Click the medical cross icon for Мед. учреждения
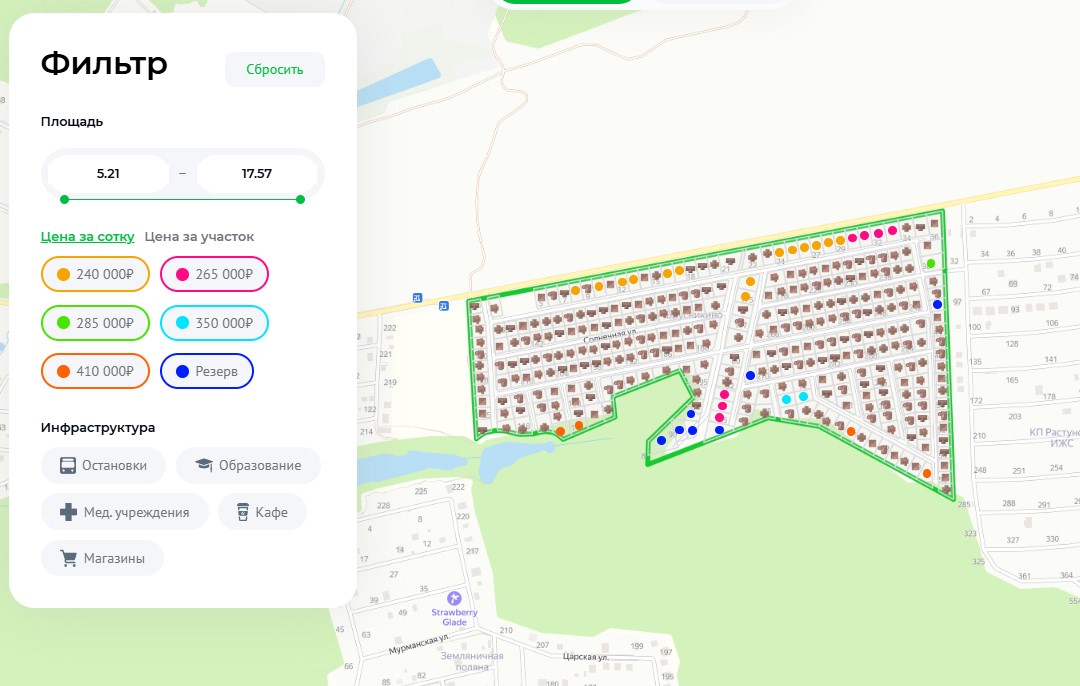The height and width of the screenshot is (686, 1080). [68, 512]
